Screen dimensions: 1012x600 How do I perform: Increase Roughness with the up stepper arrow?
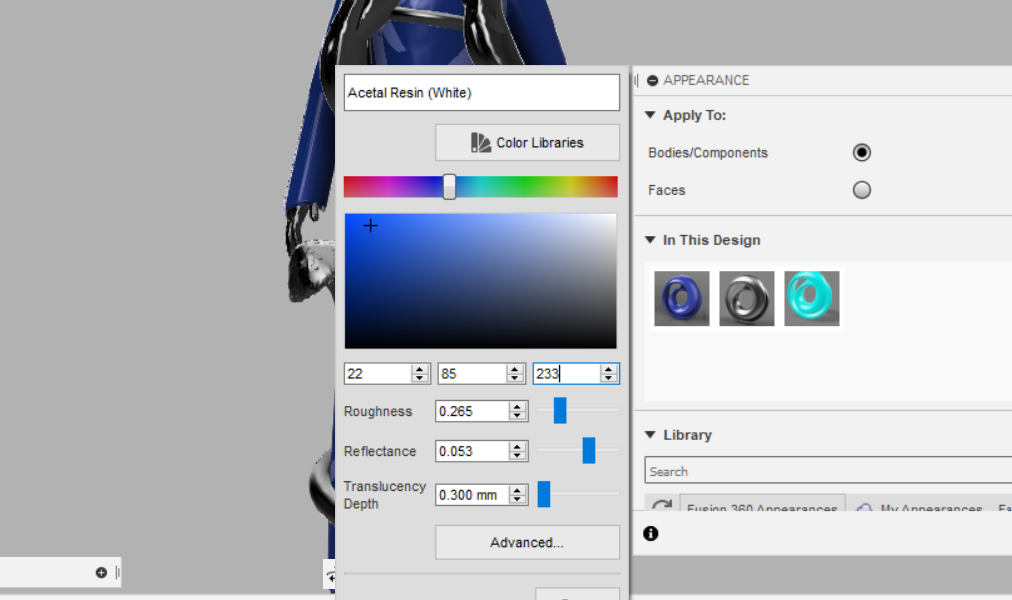pyautogui.click(x=519, y=406)
